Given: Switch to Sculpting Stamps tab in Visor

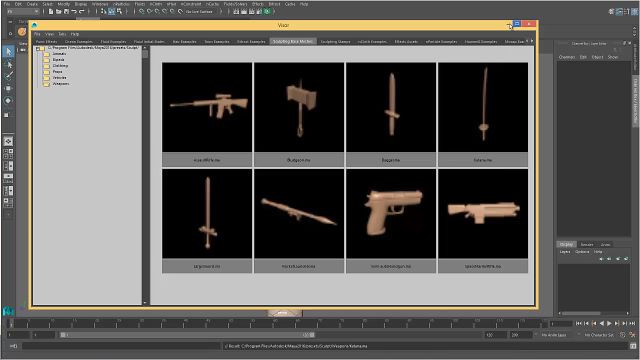Looking at the screenshot, I should (335, 42).
